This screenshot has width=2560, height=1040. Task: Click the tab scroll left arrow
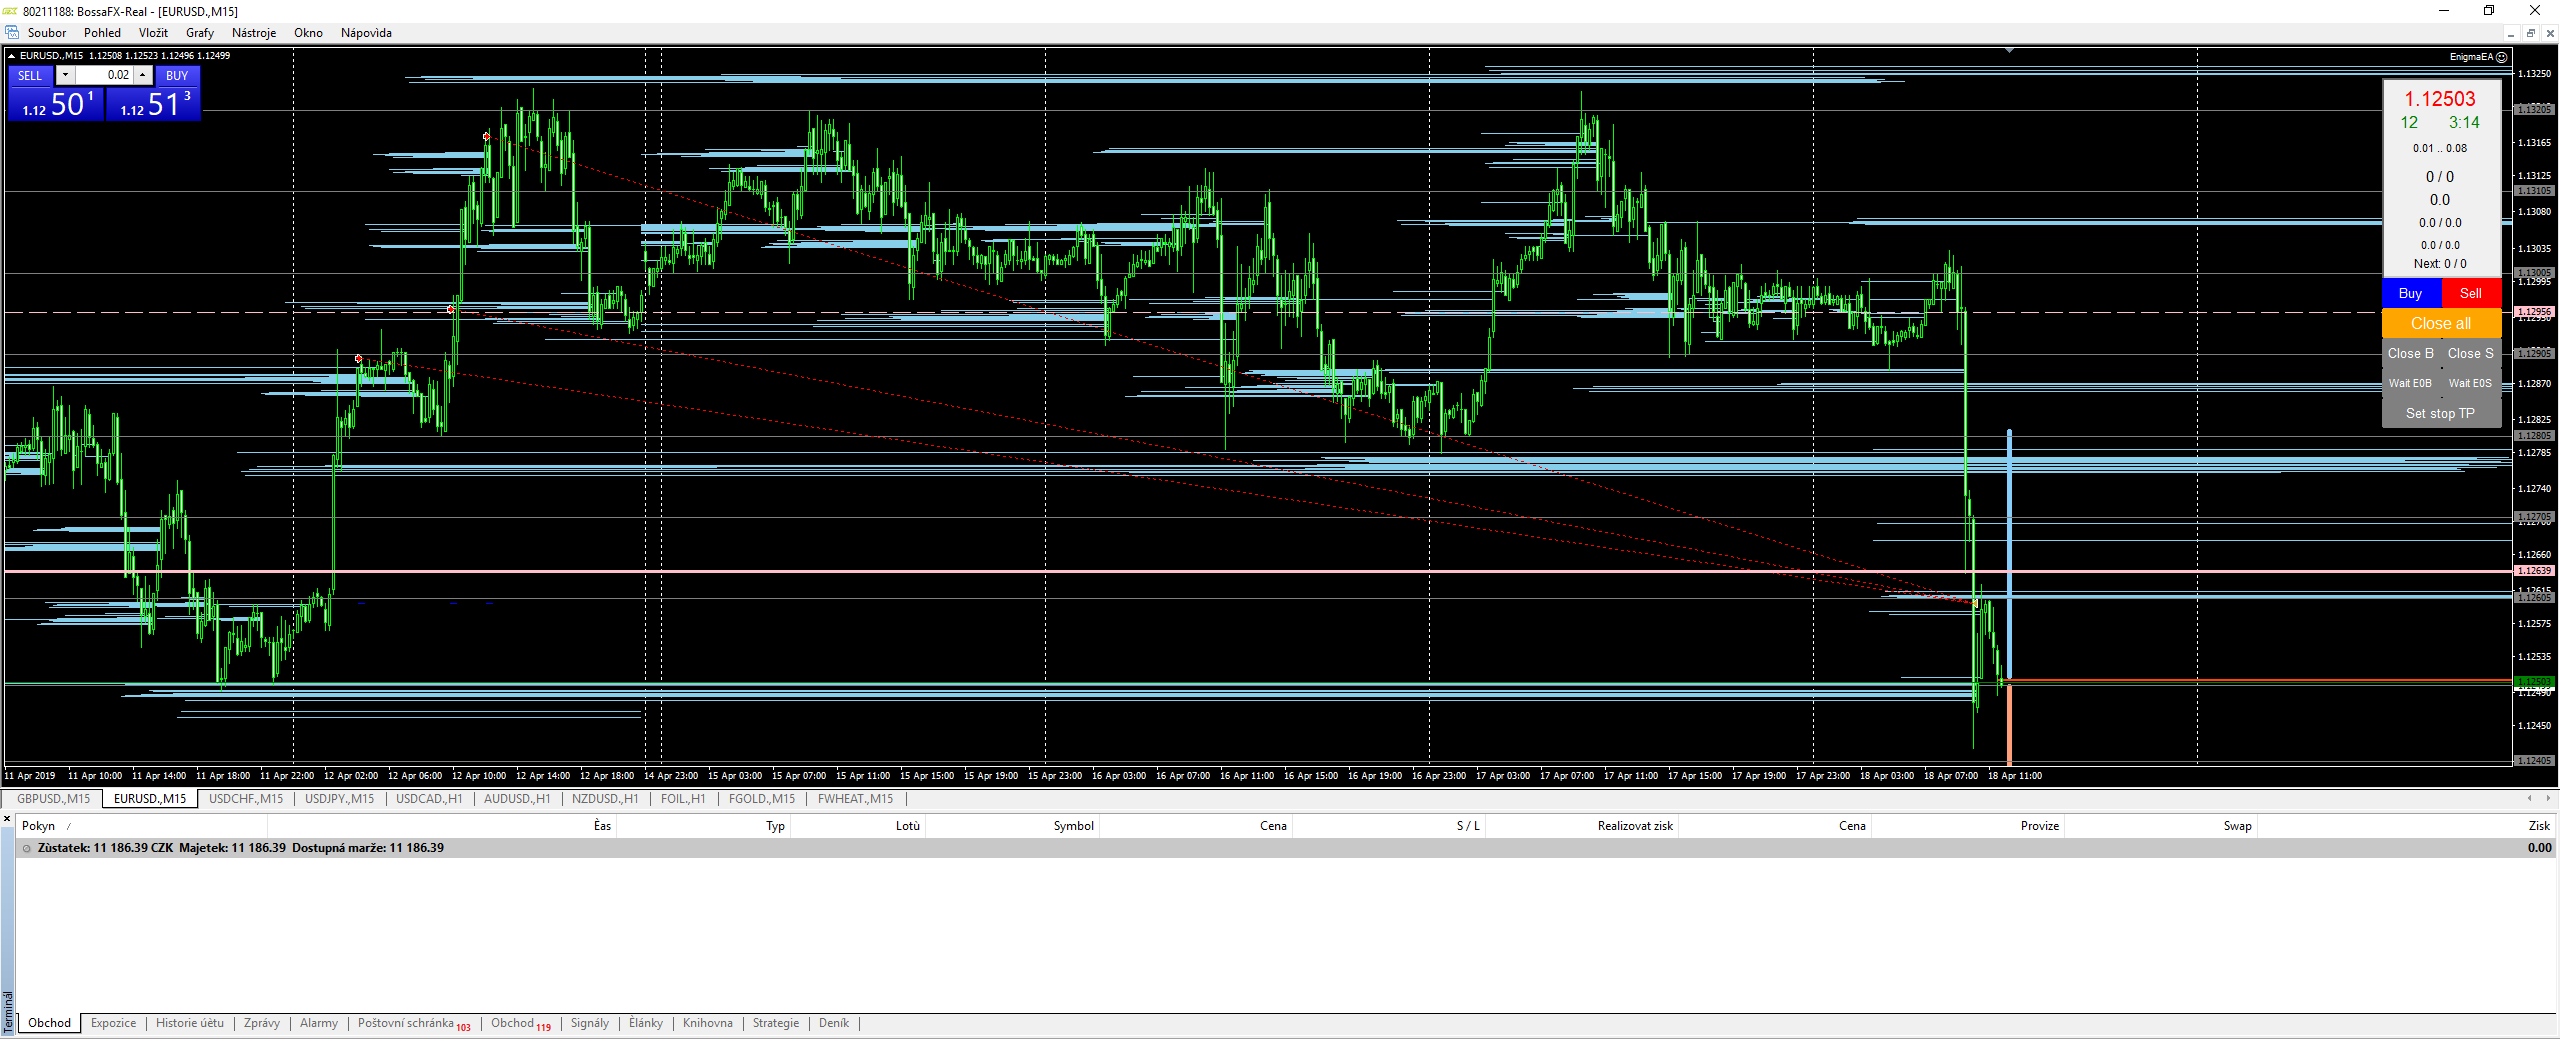tap(2529, 798)
